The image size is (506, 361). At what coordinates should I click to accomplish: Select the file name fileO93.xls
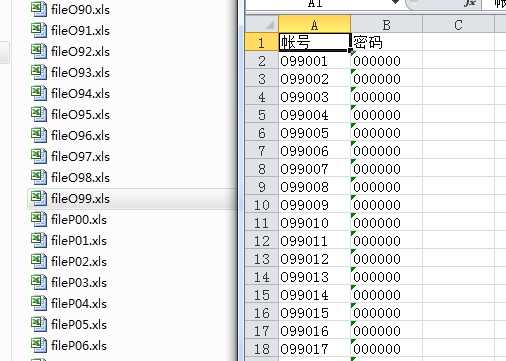coord(80,73)
